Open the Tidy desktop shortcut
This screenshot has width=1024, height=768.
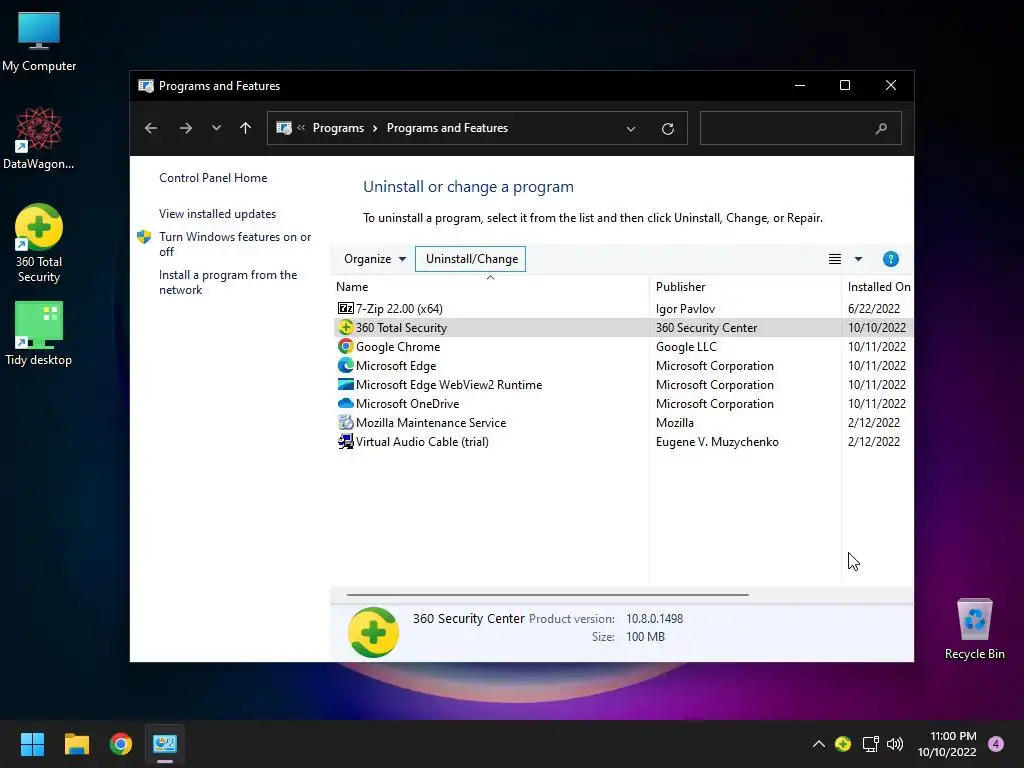[39, 333]
